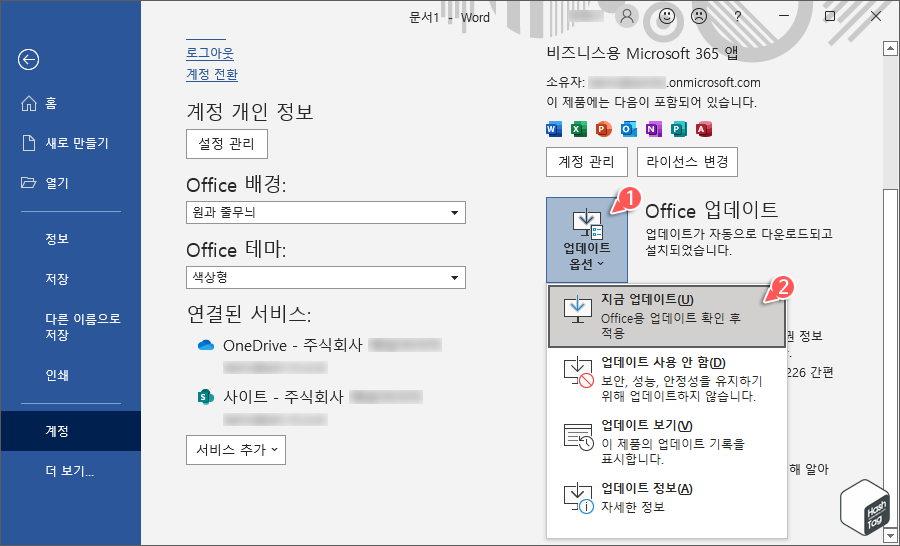Open the 서비스 추가 dropdown button

point(236,450)
